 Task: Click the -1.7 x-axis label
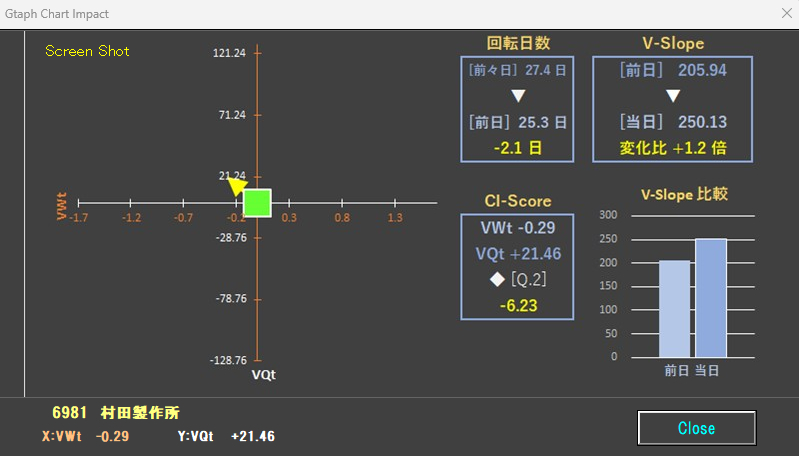(78, 218)
